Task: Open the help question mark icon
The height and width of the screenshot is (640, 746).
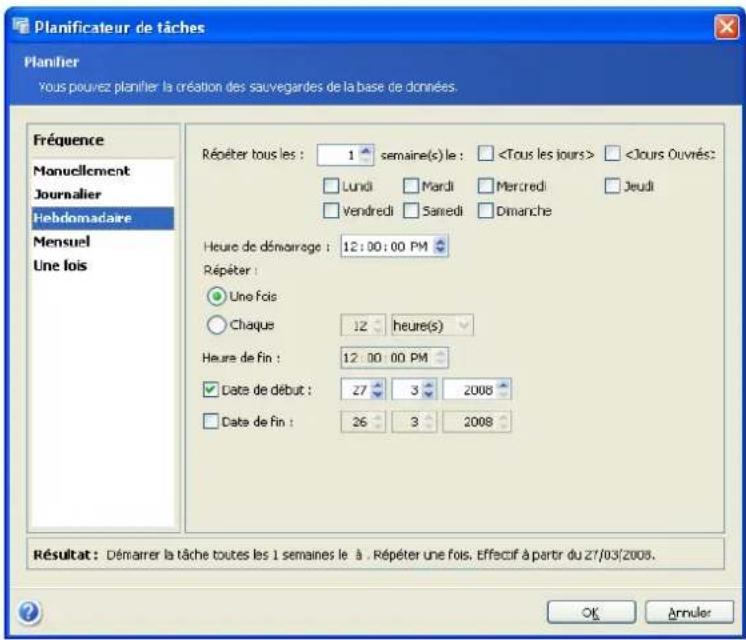Action: point(29,612)
